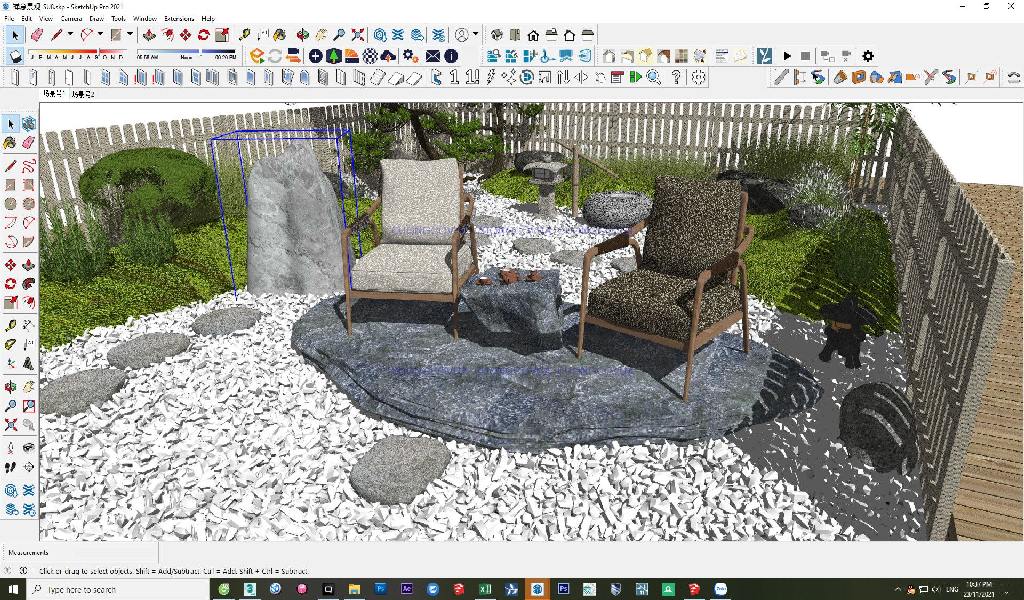This screenshot has width=1024, height=600.
Task: Select the Eraser tool in top toolbar
Action: (x=37, y=35)
